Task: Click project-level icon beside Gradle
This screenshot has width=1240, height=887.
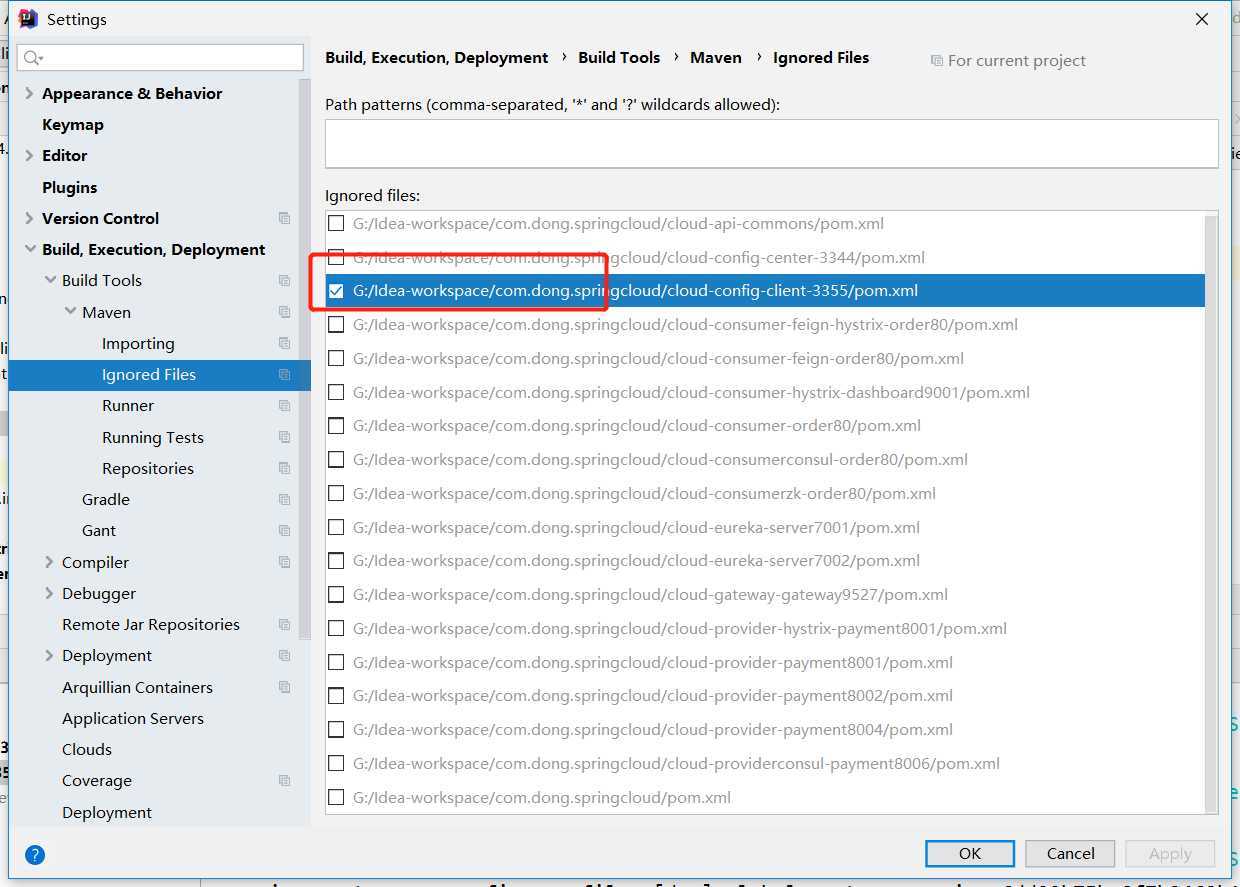Action: (x=285, y=499)
